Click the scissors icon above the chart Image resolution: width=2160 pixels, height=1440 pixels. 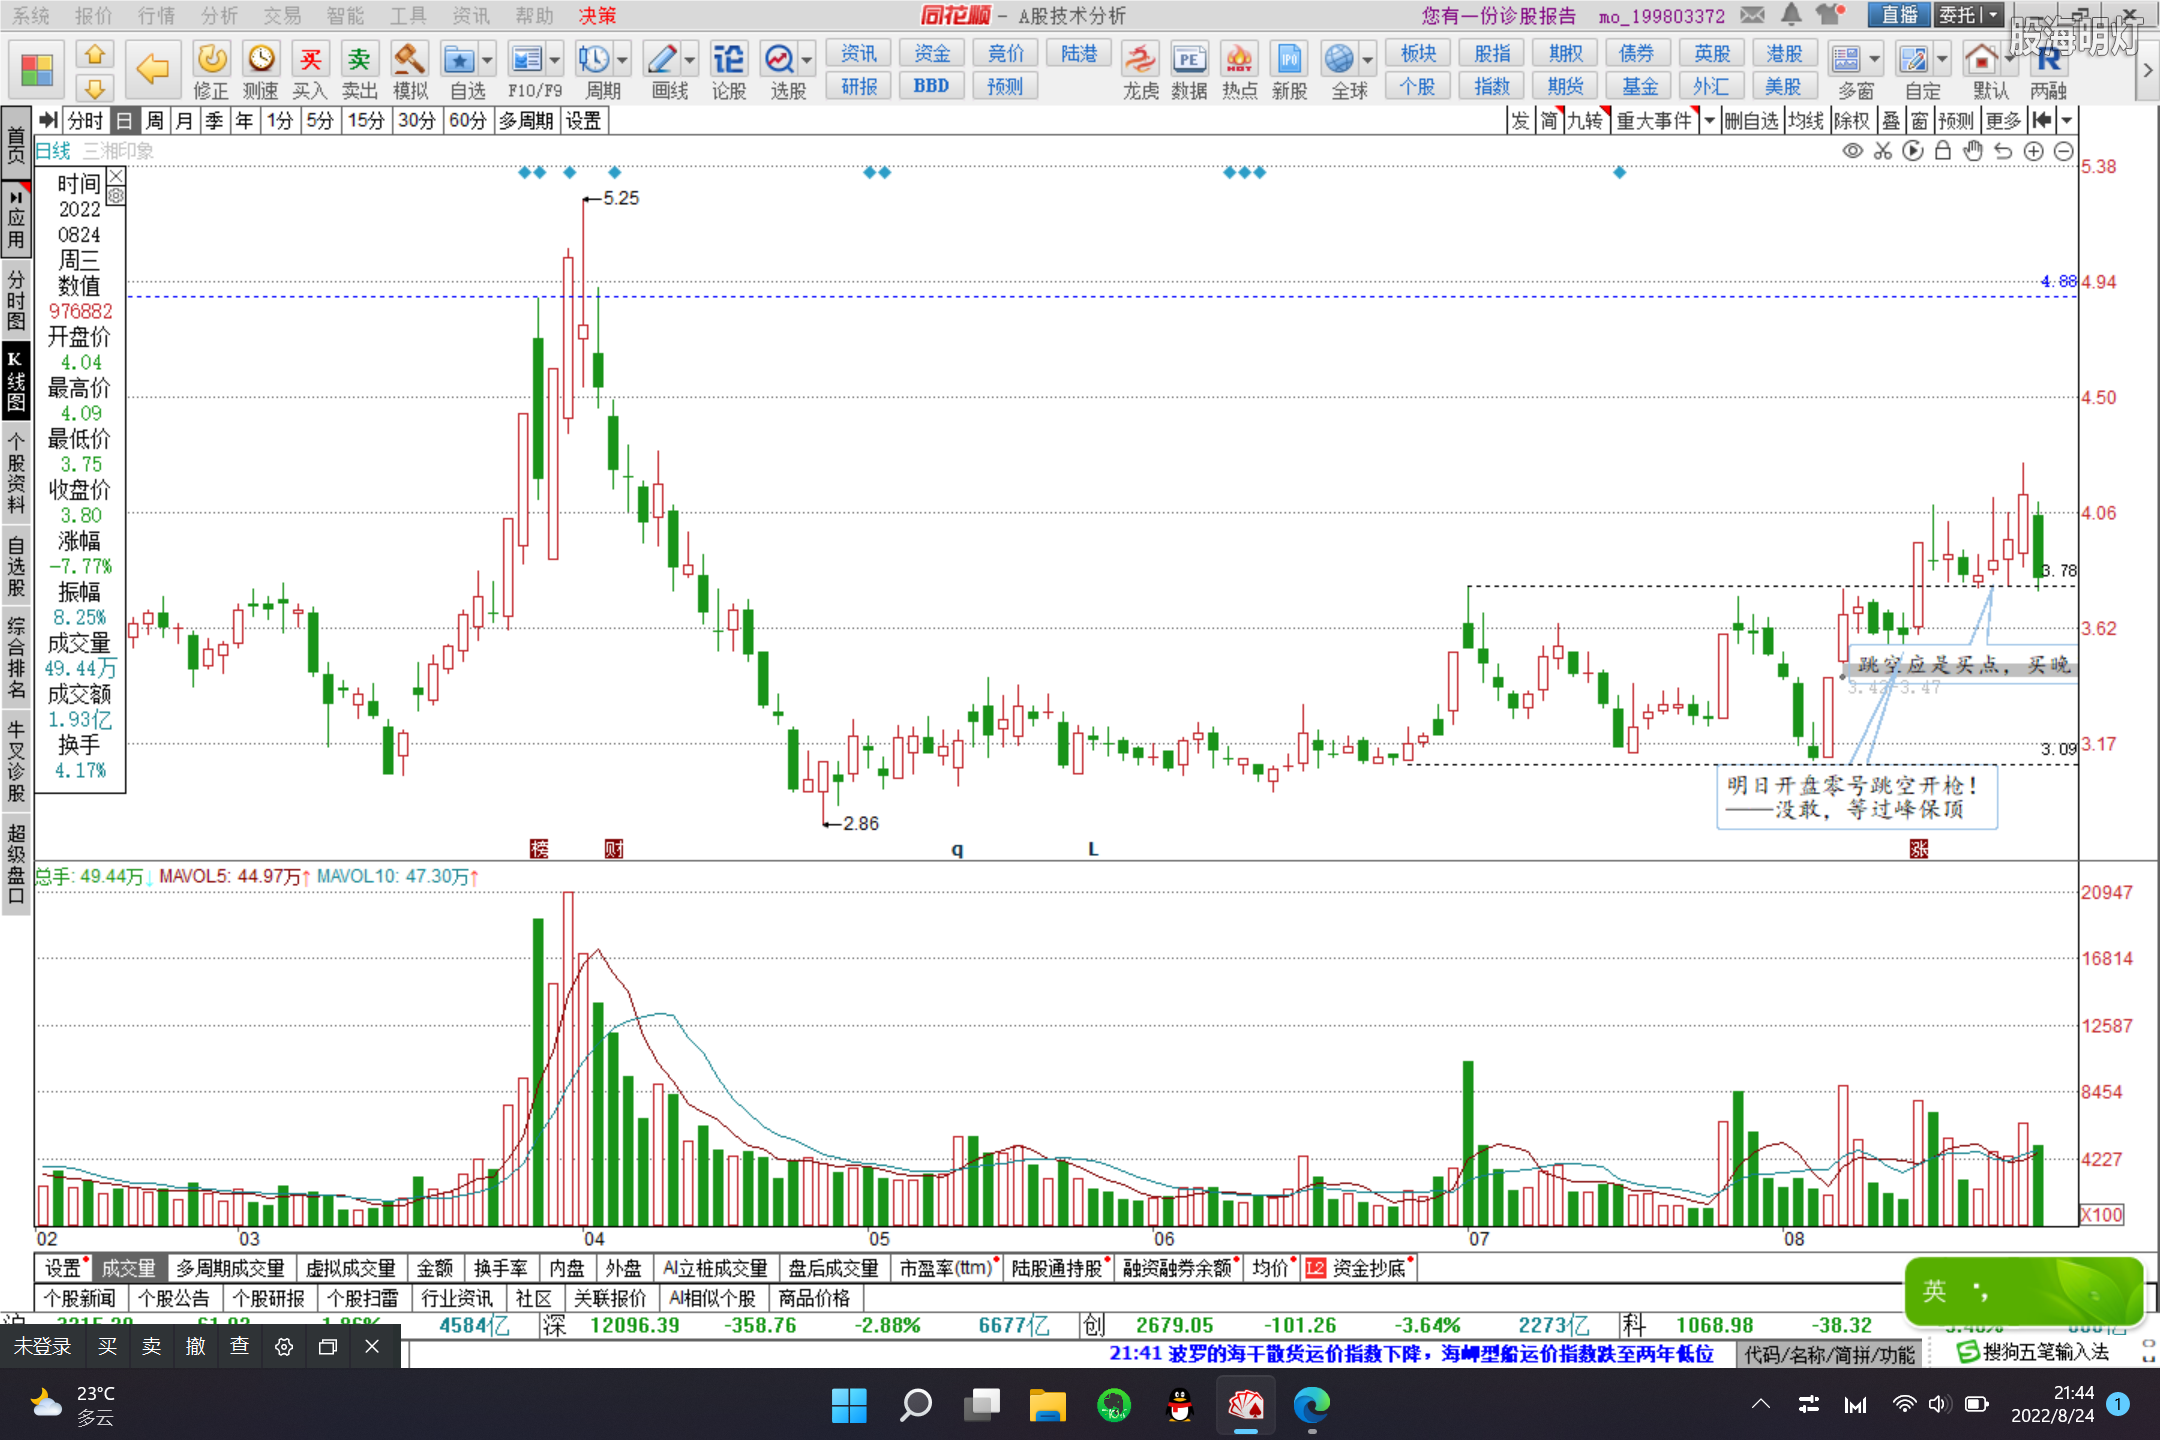pos(1883,151)
